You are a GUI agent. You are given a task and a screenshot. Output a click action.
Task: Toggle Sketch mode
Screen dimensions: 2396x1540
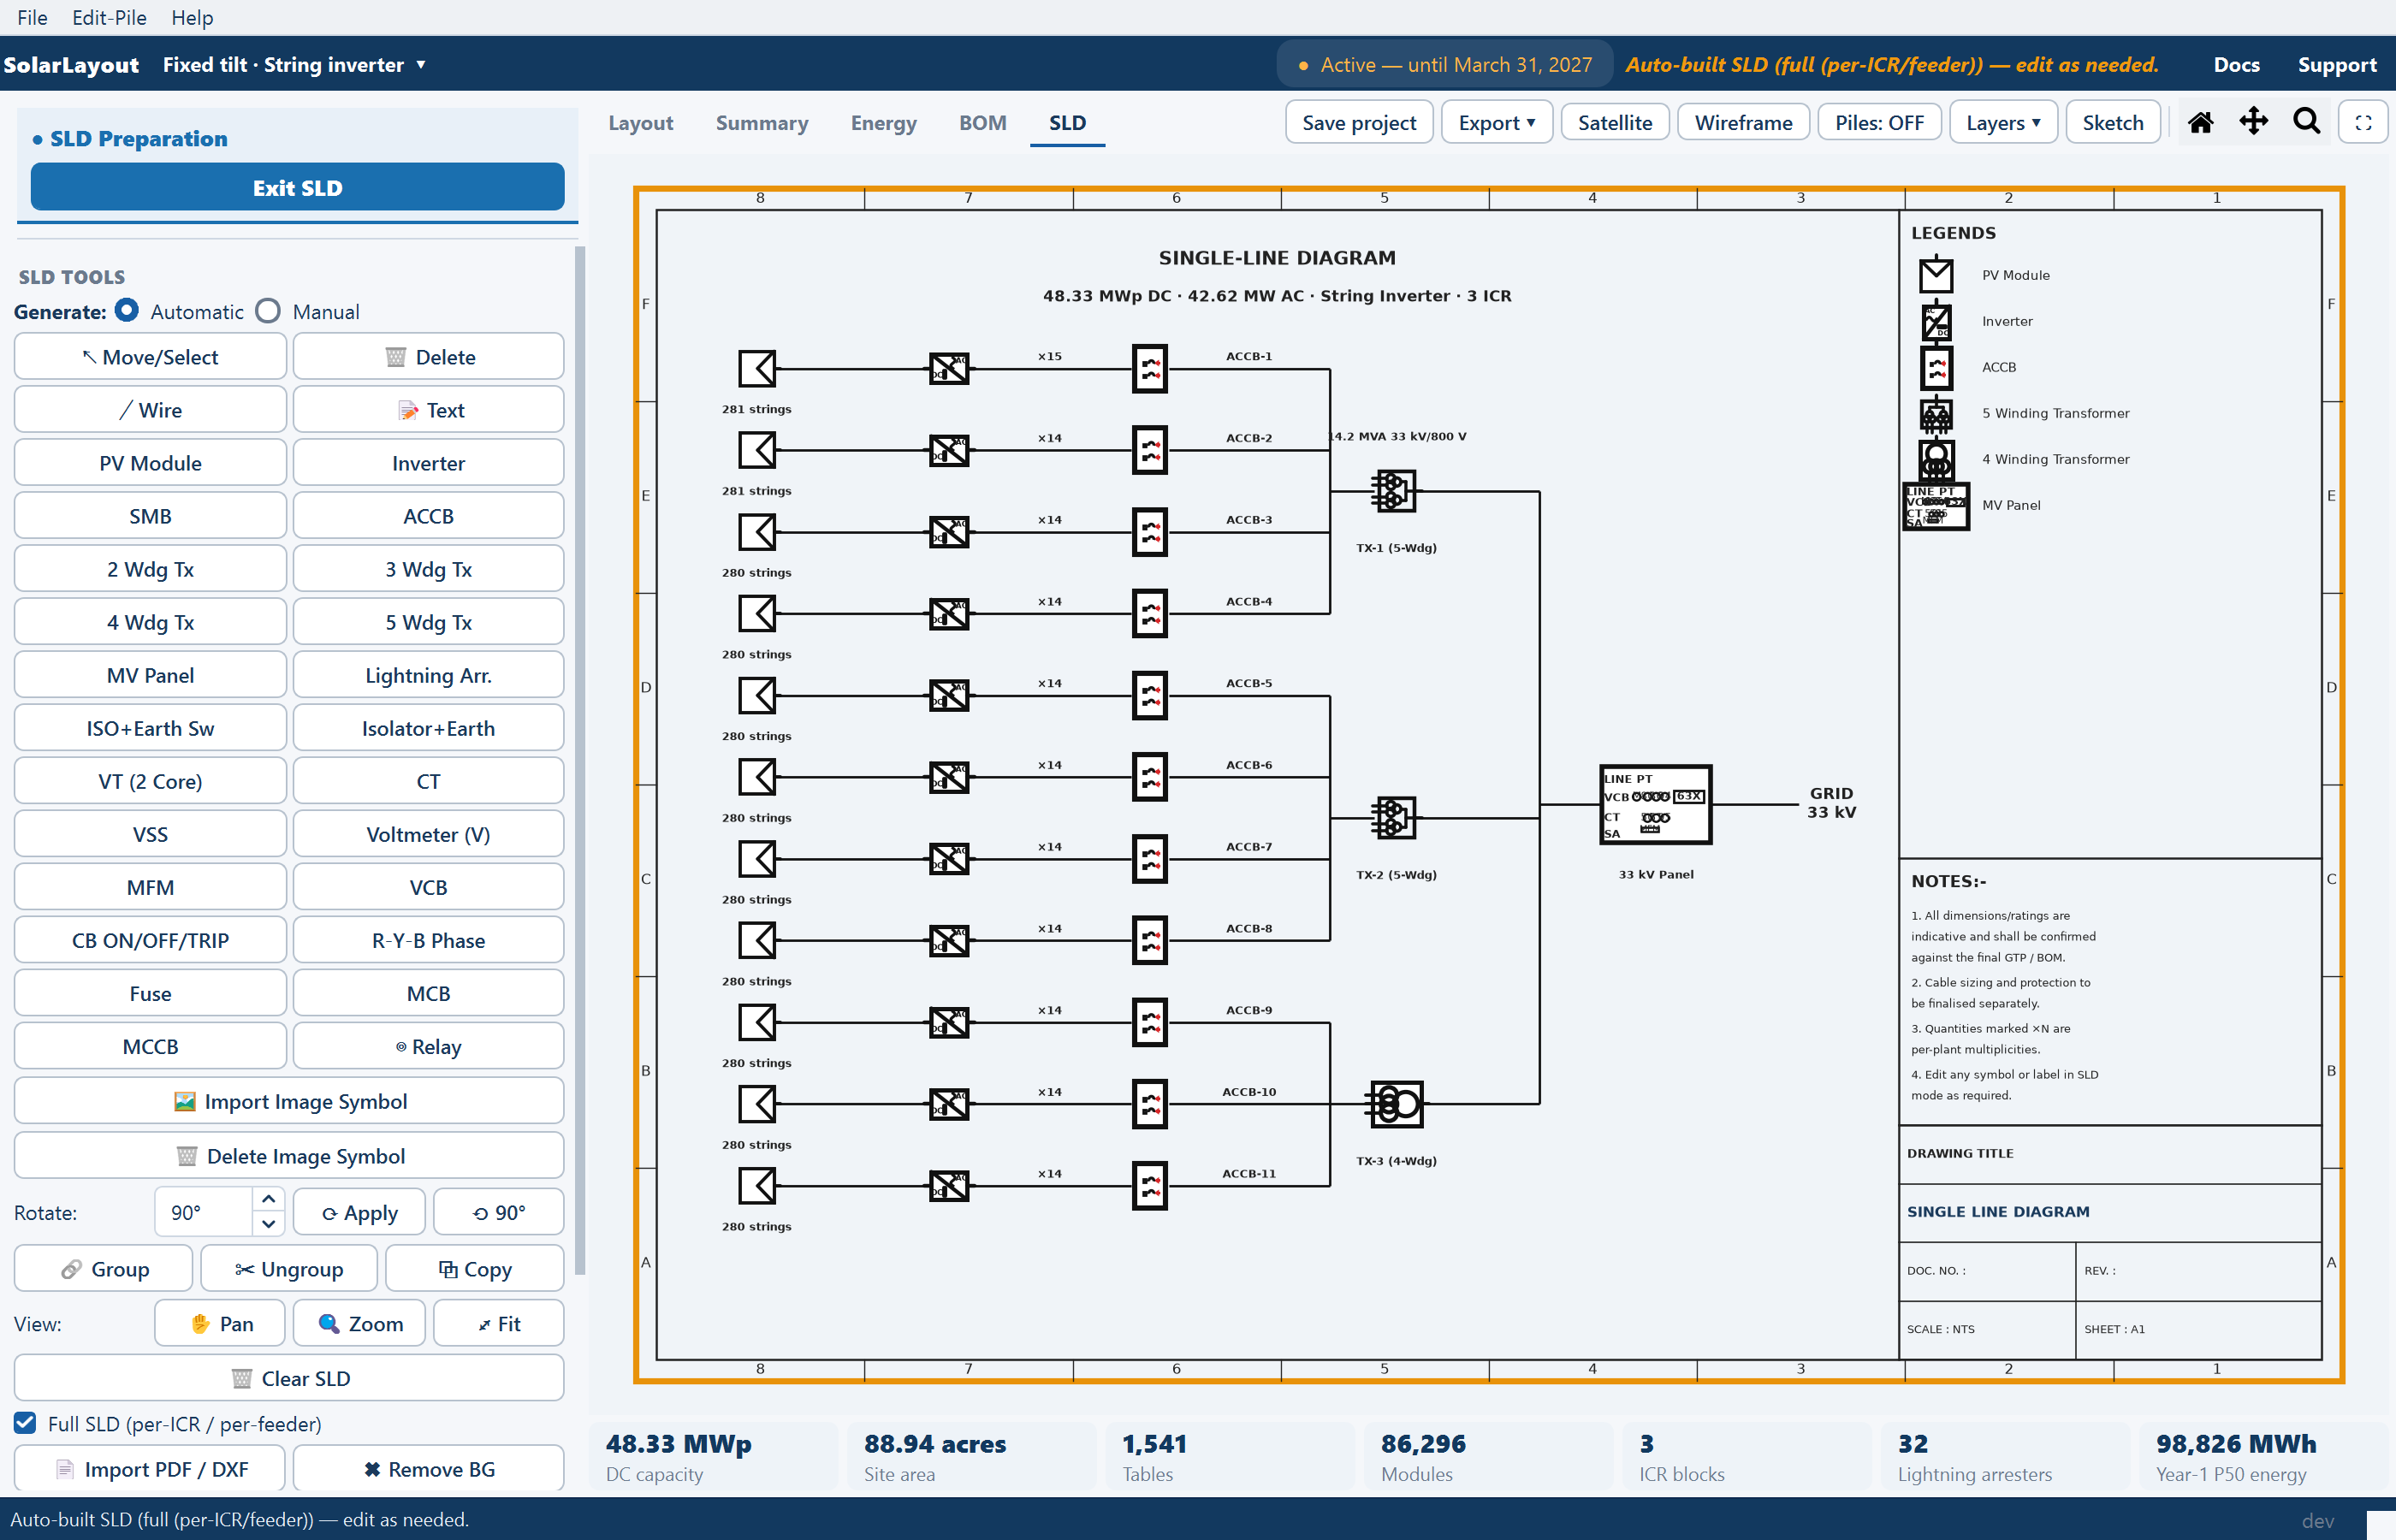[2112, 122]
